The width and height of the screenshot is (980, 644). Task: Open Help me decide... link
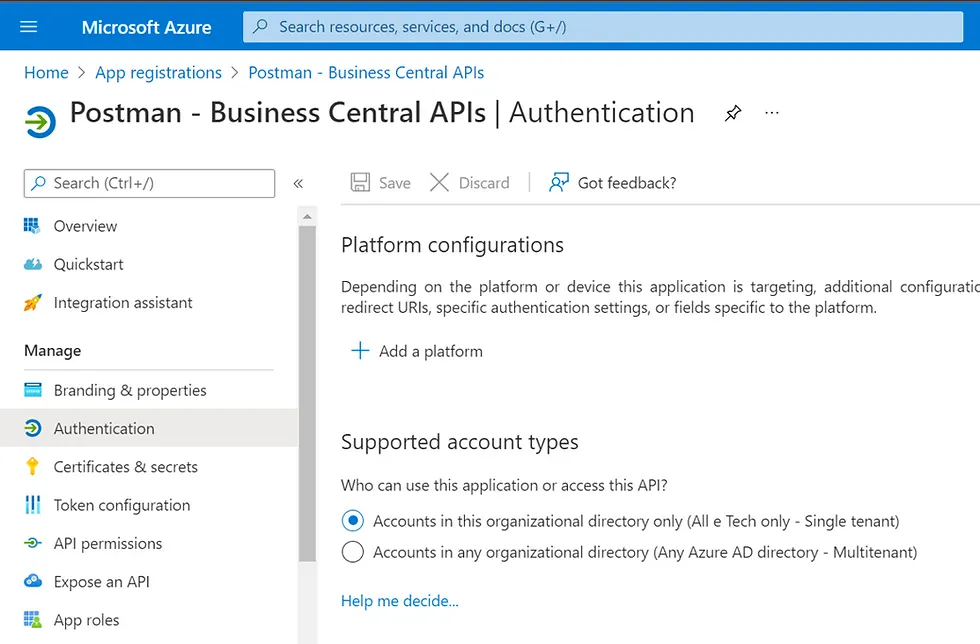pos(399,601)
